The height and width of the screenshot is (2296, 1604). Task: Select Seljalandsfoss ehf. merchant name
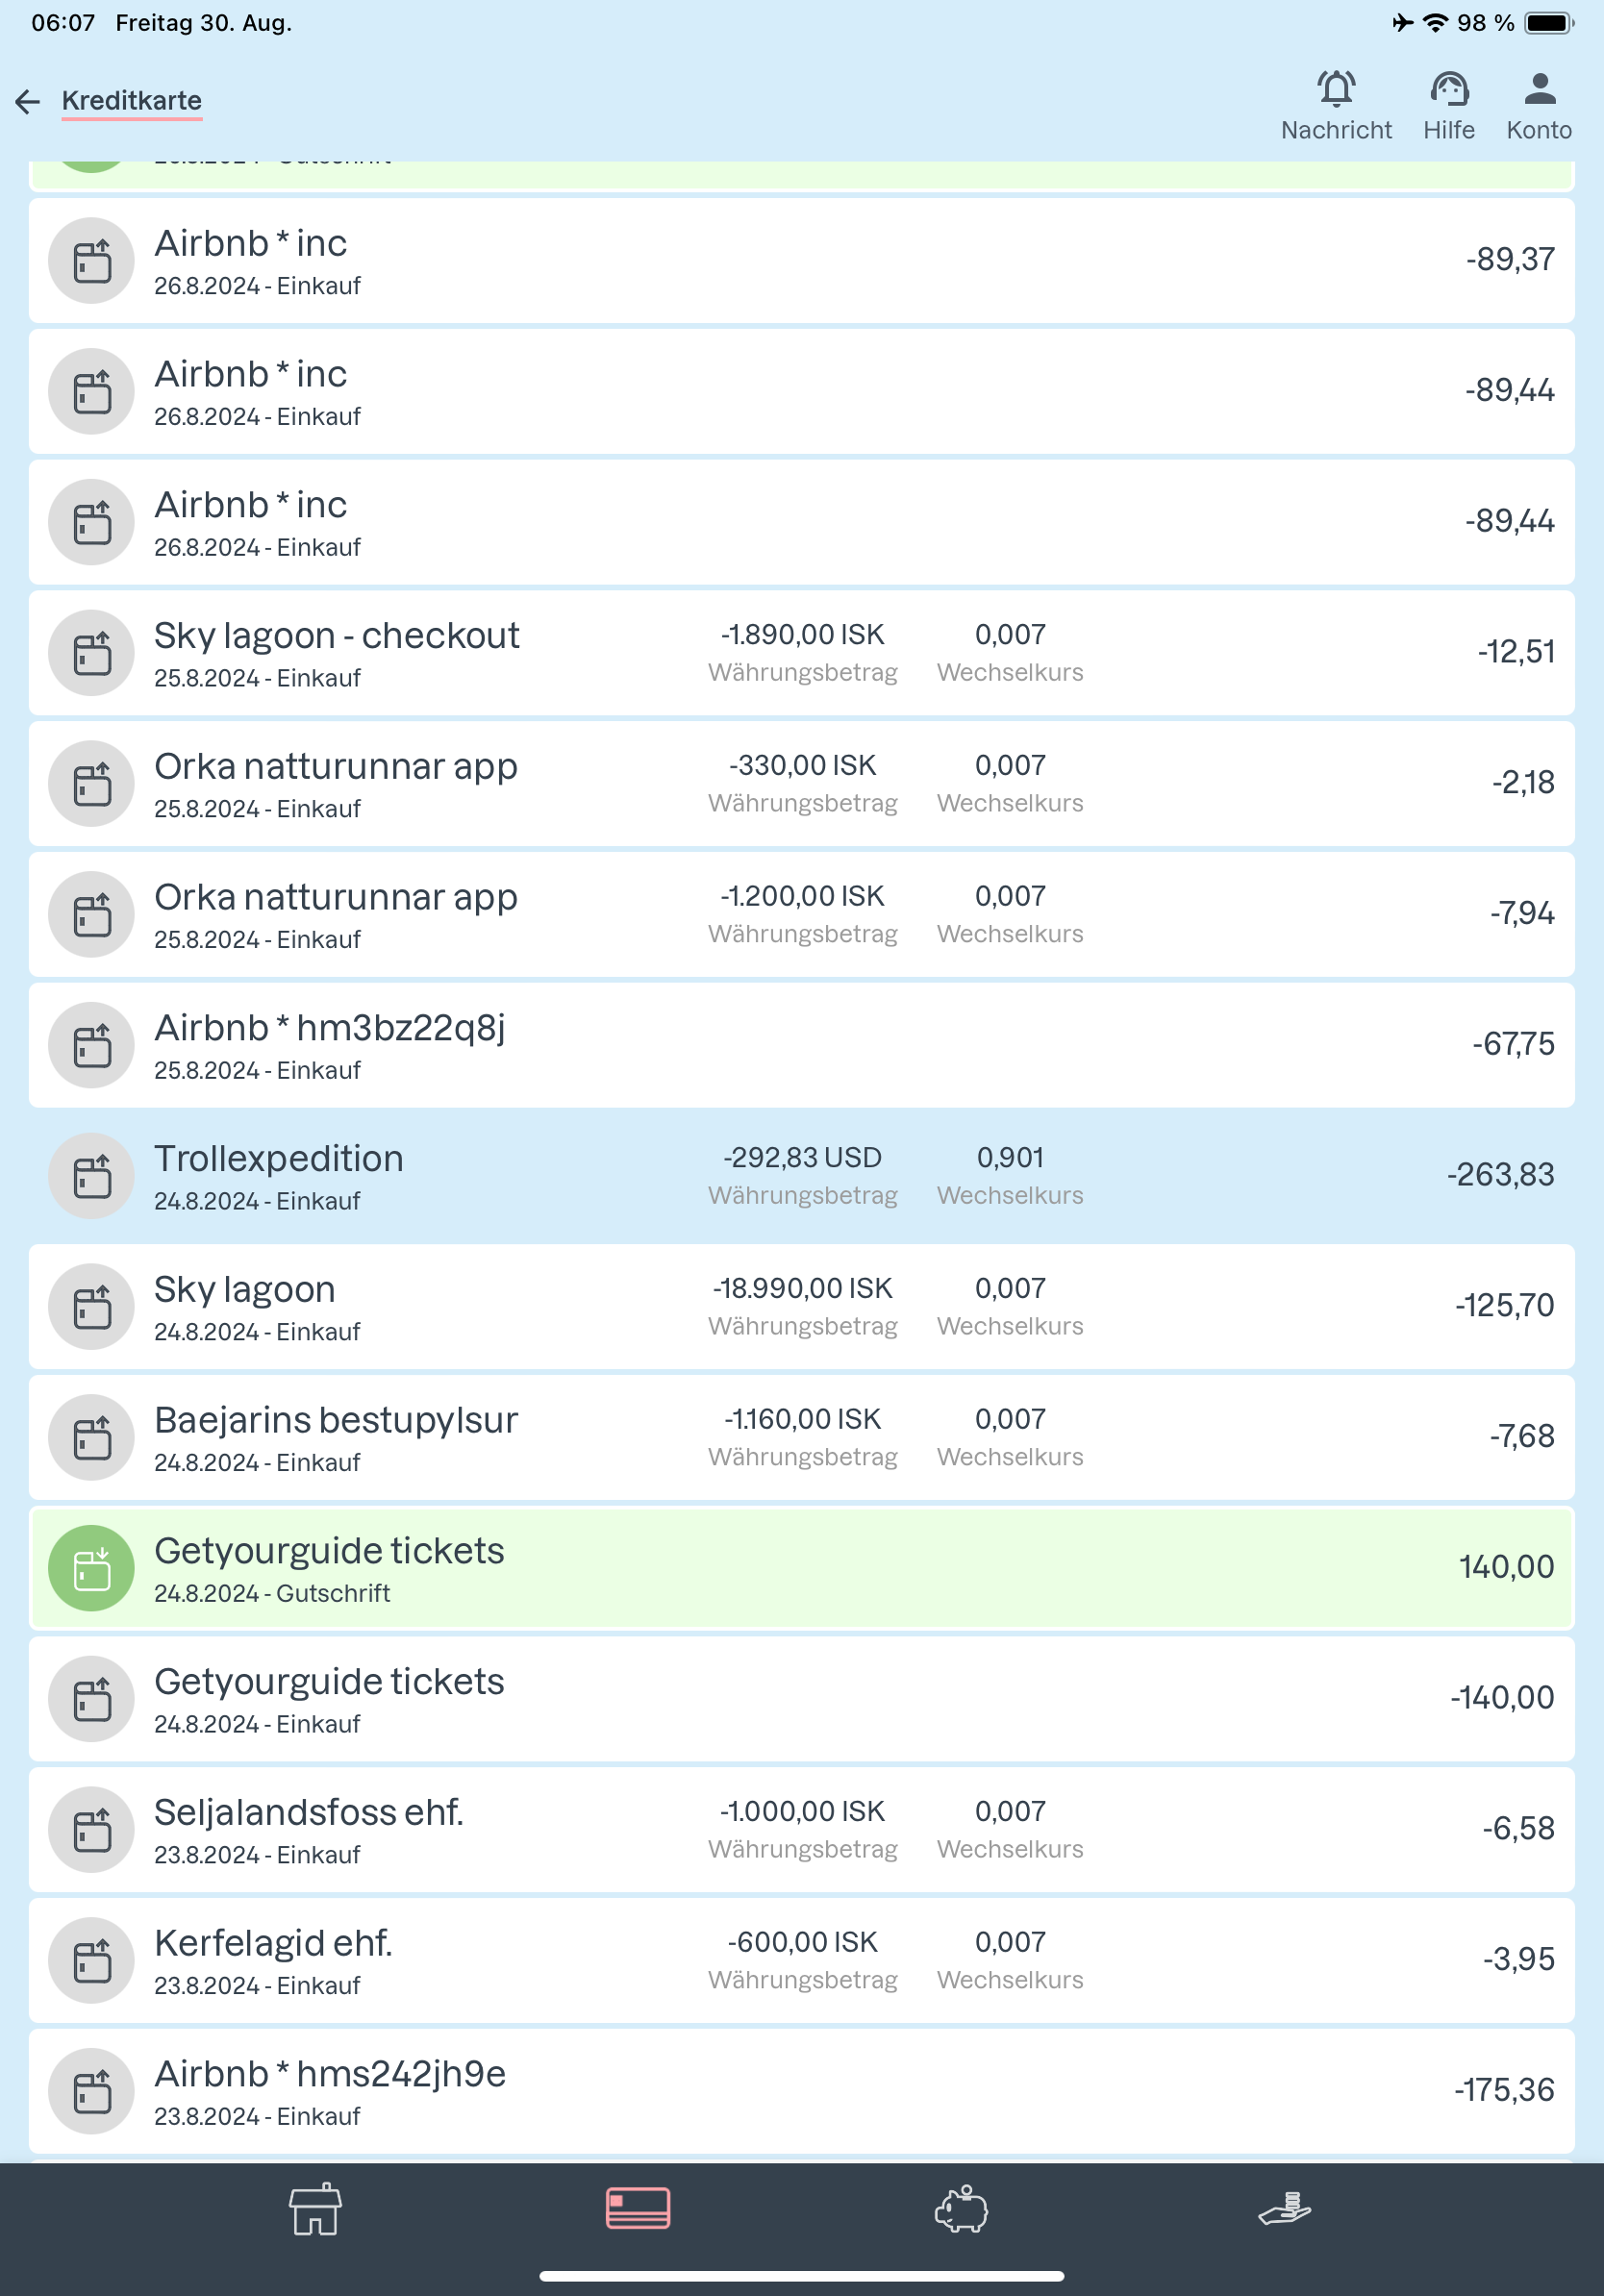tap(309, 1813)
